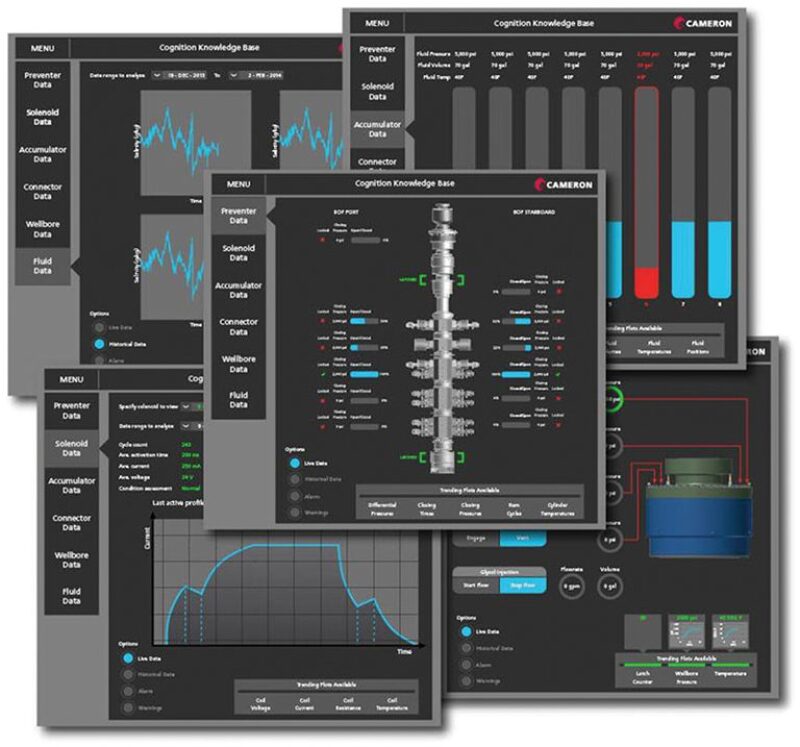Select Live Data radio in the Solenoid window
This screenshot has width=800, height=747.
click(126, 657)
